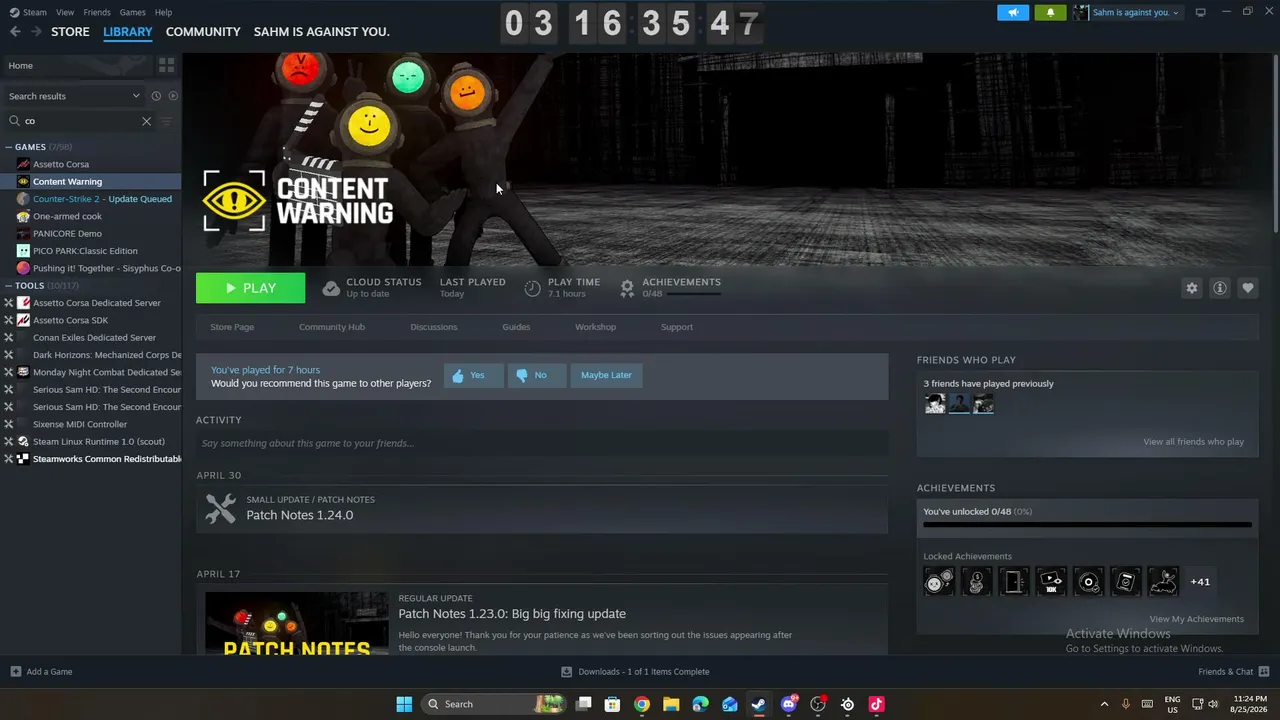Viewport: 1280px width, 720px height.
Task: Collapse the GAMES category
Action: [x=9, y=147]
